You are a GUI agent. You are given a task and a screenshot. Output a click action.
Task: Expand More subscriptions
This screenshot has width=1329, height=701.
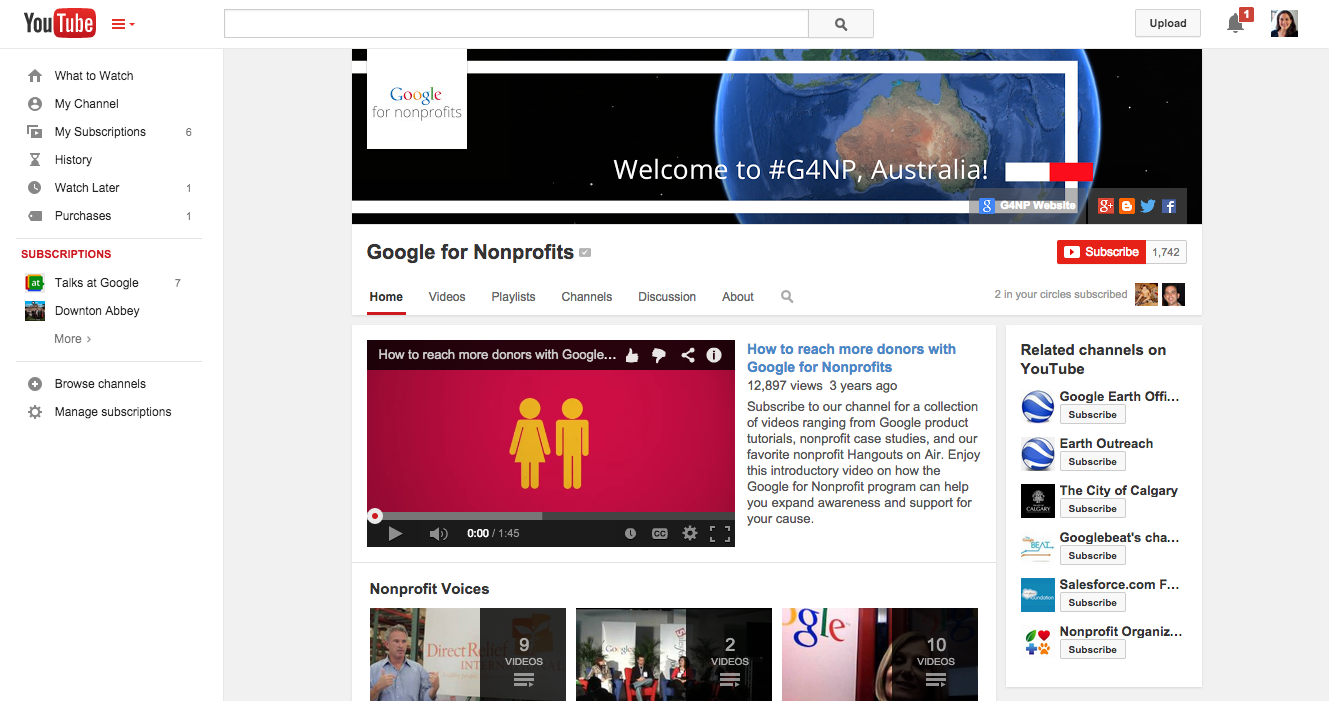(73, 339)
